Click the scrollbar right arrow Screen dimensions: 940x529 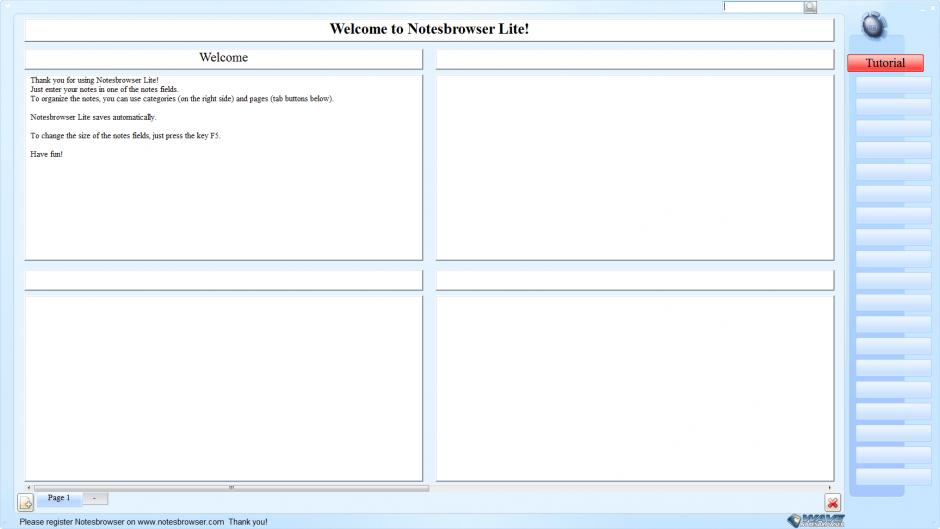coord(830,488)
